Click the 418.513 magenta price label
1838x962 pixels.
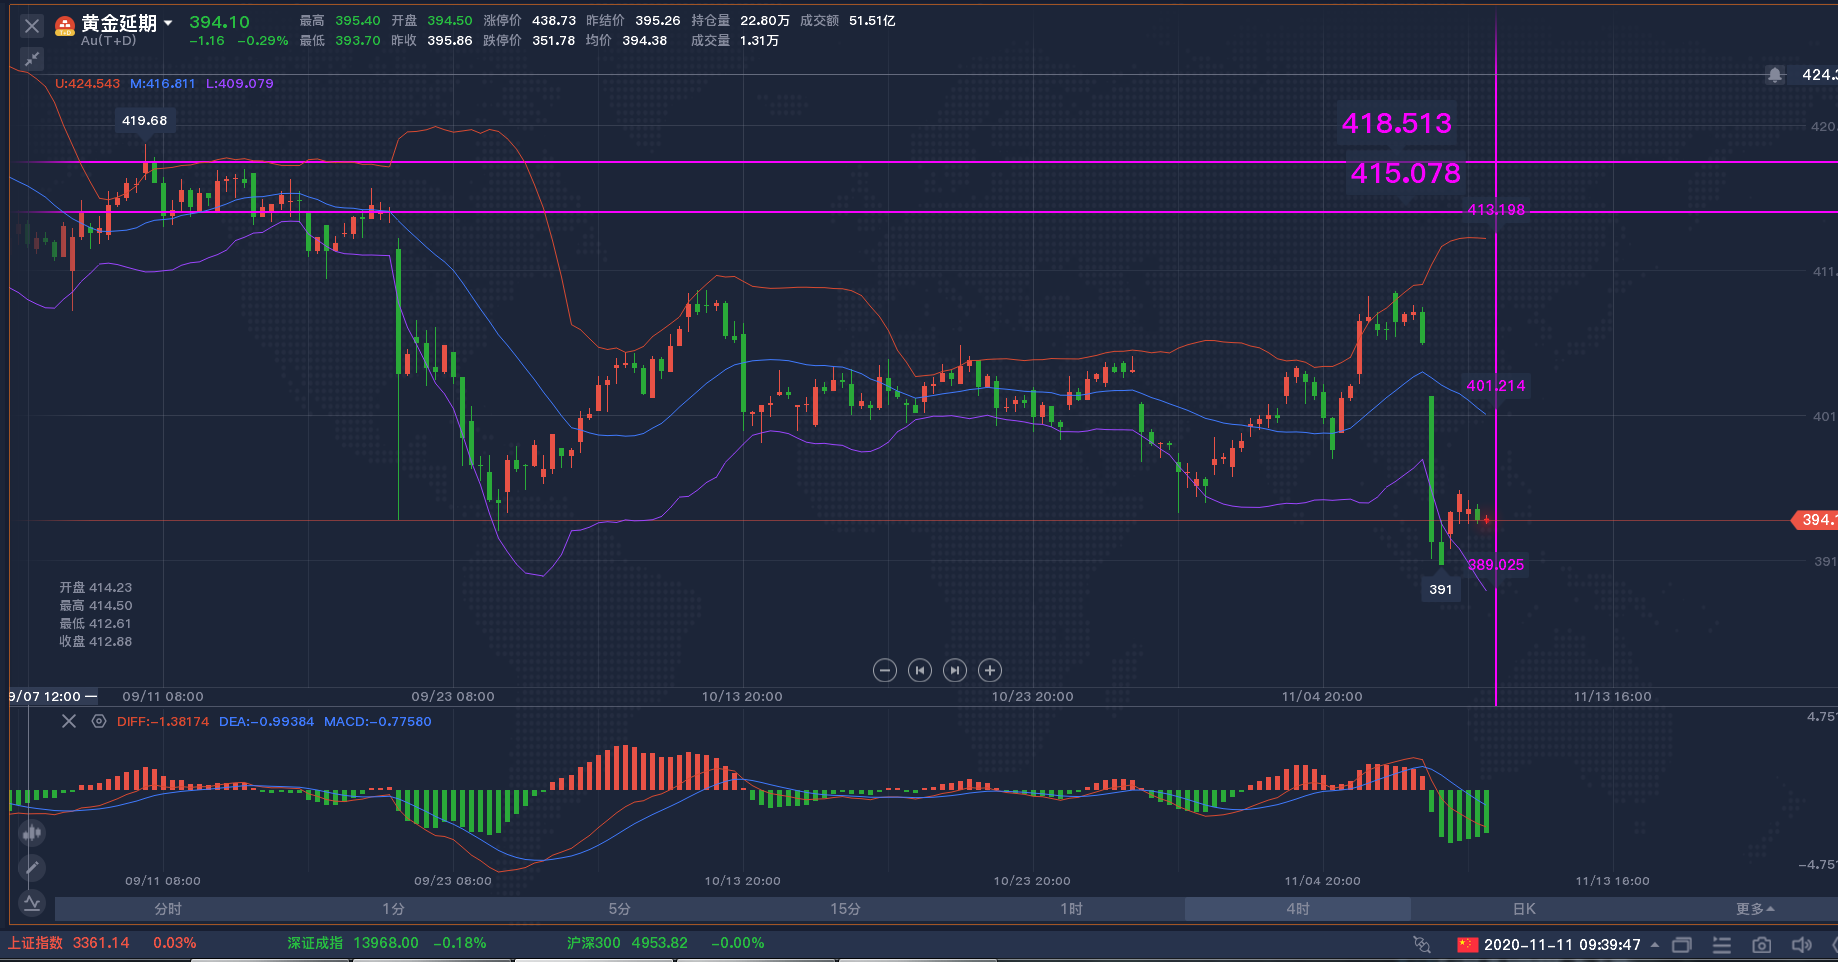pos(1396,123)
